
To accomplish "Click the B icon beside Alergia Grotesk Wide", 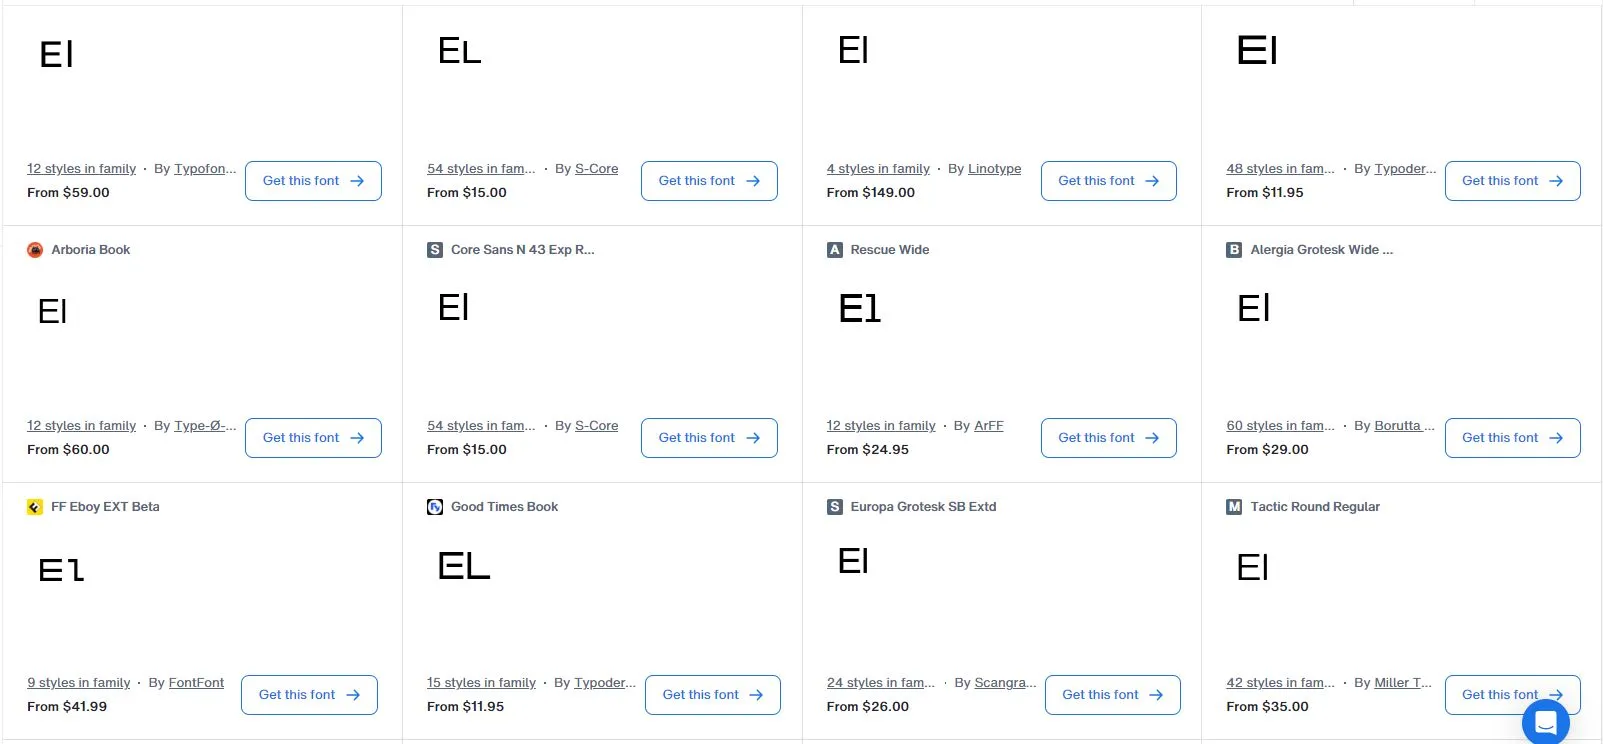I will coord(1234,250).
